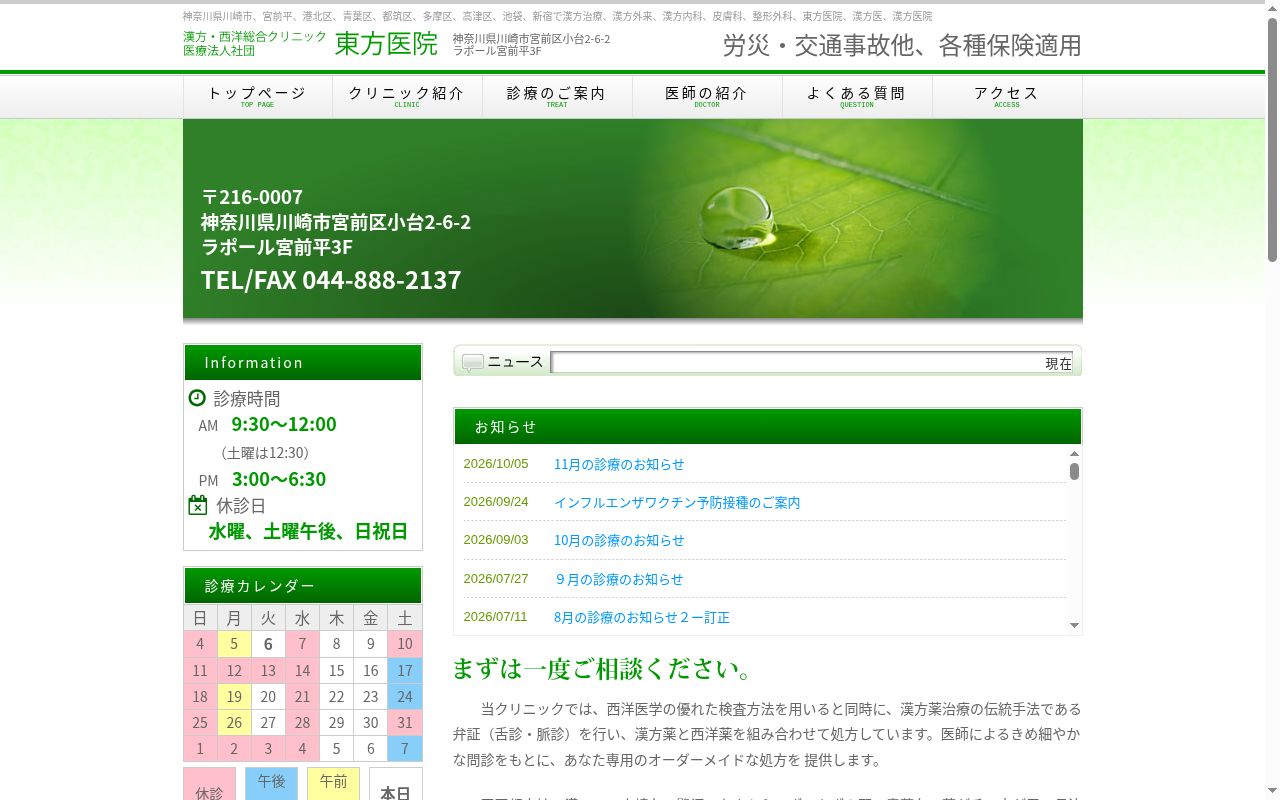This screenshot has height=800, width=1280.
Task: Click the 本日 legend box
Action: point(396,784)
